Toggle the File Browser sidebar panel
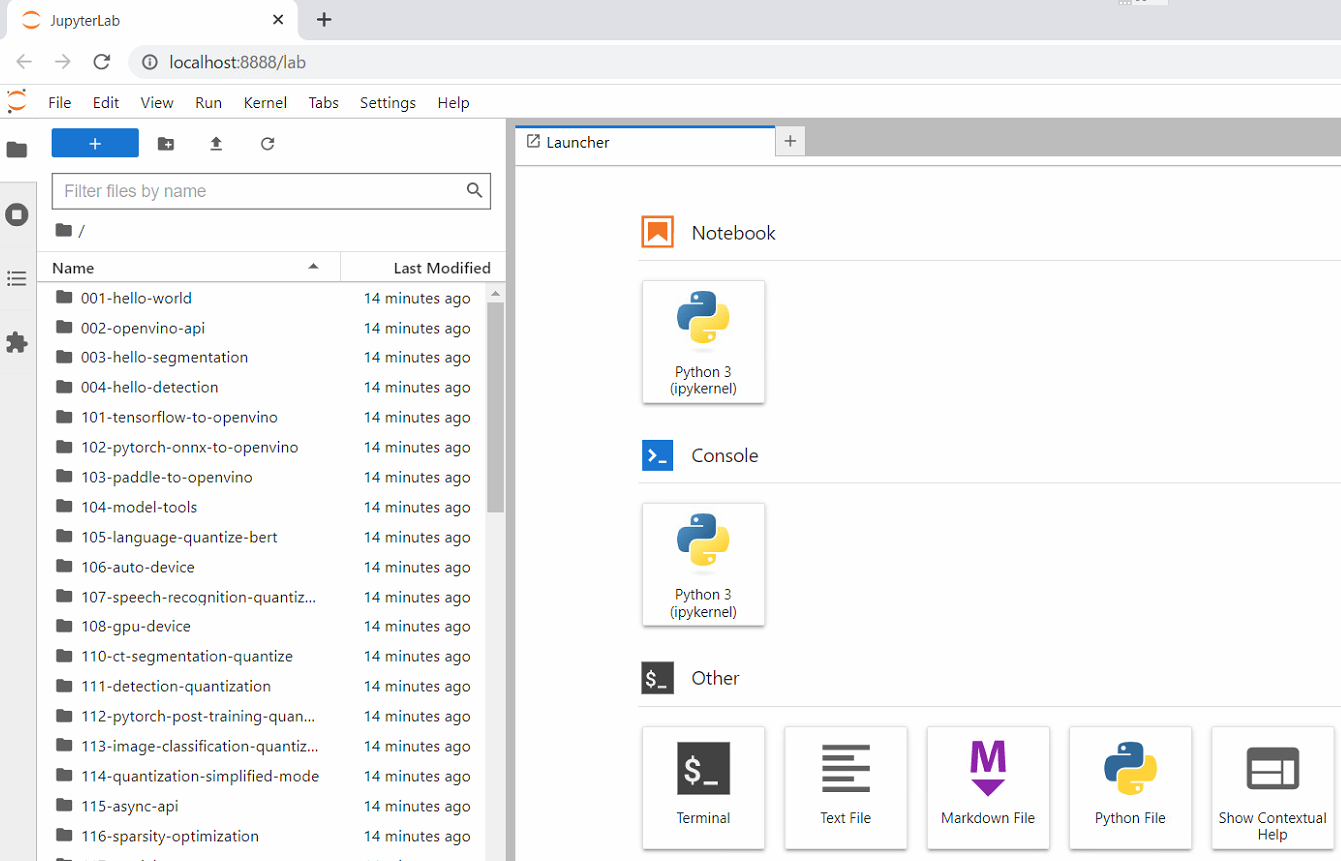This screenshot has height=861, width=1341. 17,150
